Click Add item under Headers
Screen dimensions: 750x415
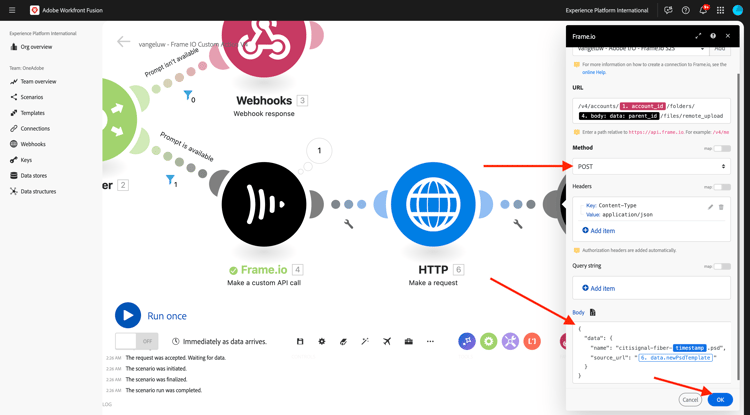598,230
